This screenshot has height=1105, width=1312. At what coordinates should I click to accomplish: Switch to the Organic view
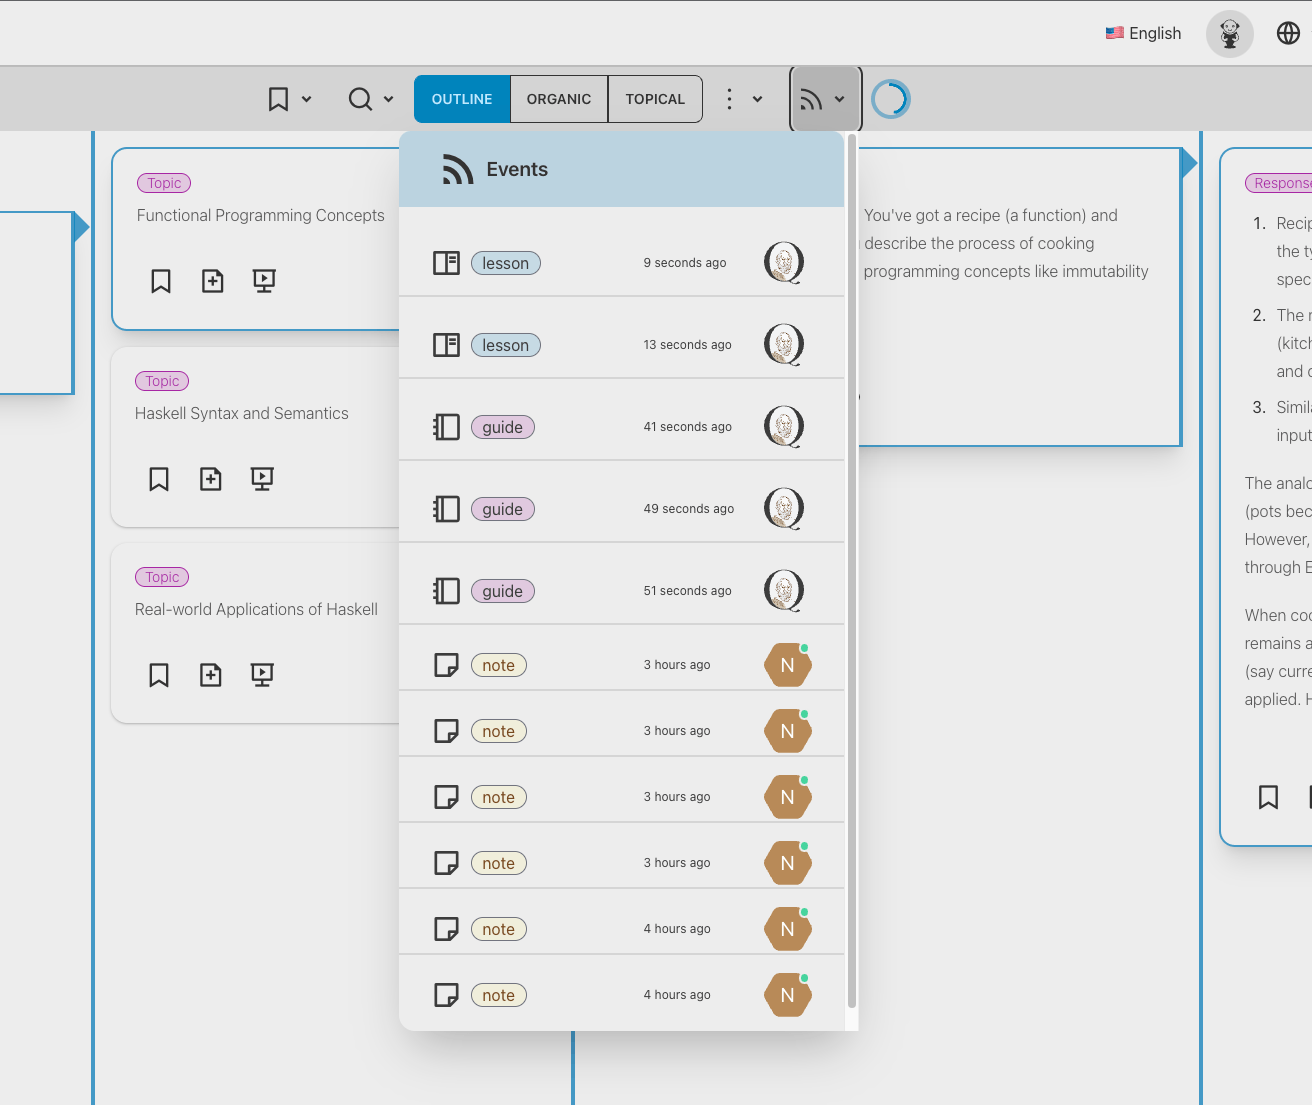559,99
